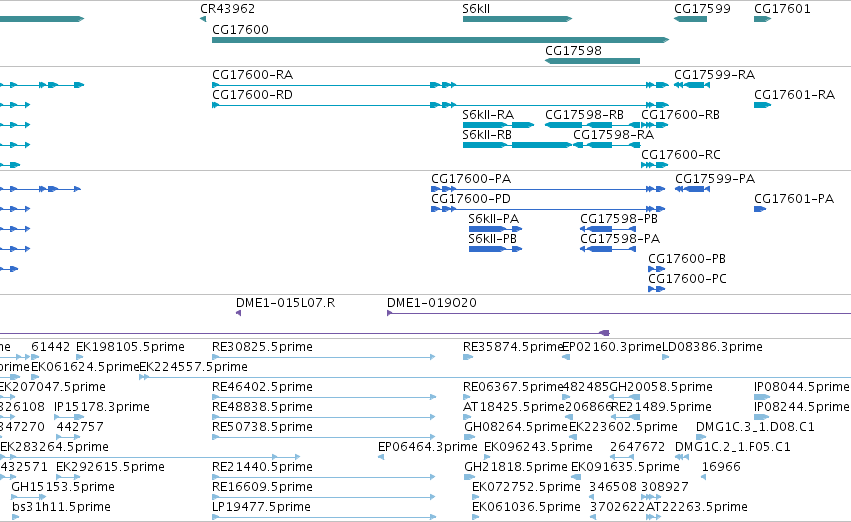
Task: Select the RE16609.5prime EST label
Action: click(x=262, y=487)
